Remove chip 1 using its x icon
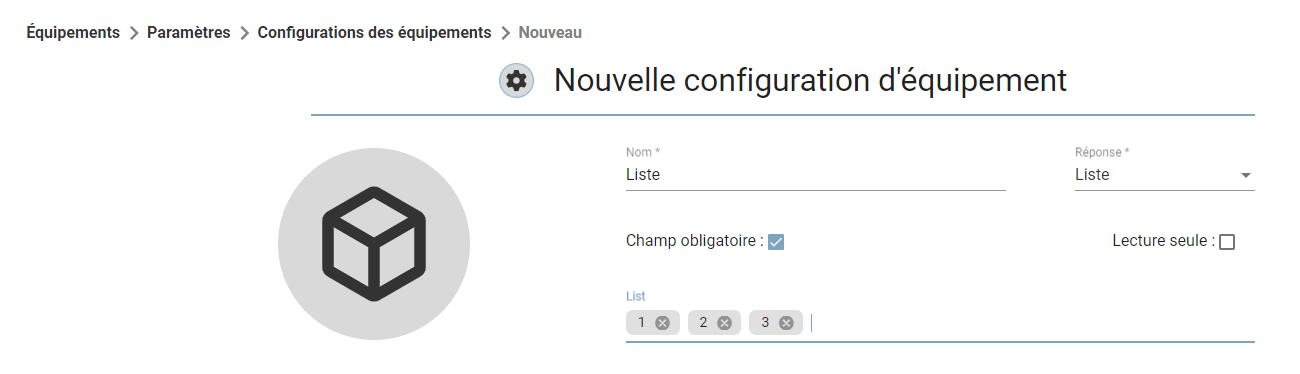 662,322
